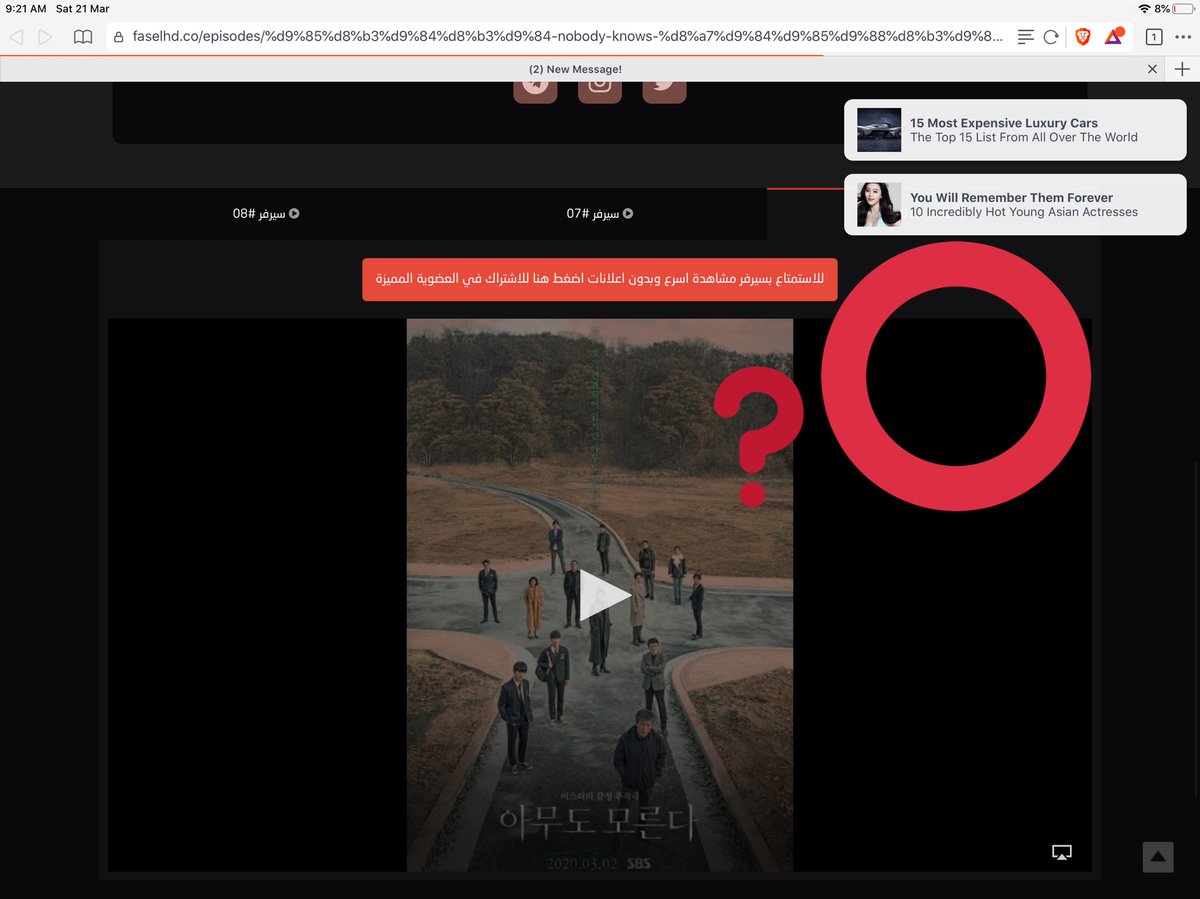Reload the current page
Image resolution: width=1200 pixels, height=899 pixels.
[1051, 37]
